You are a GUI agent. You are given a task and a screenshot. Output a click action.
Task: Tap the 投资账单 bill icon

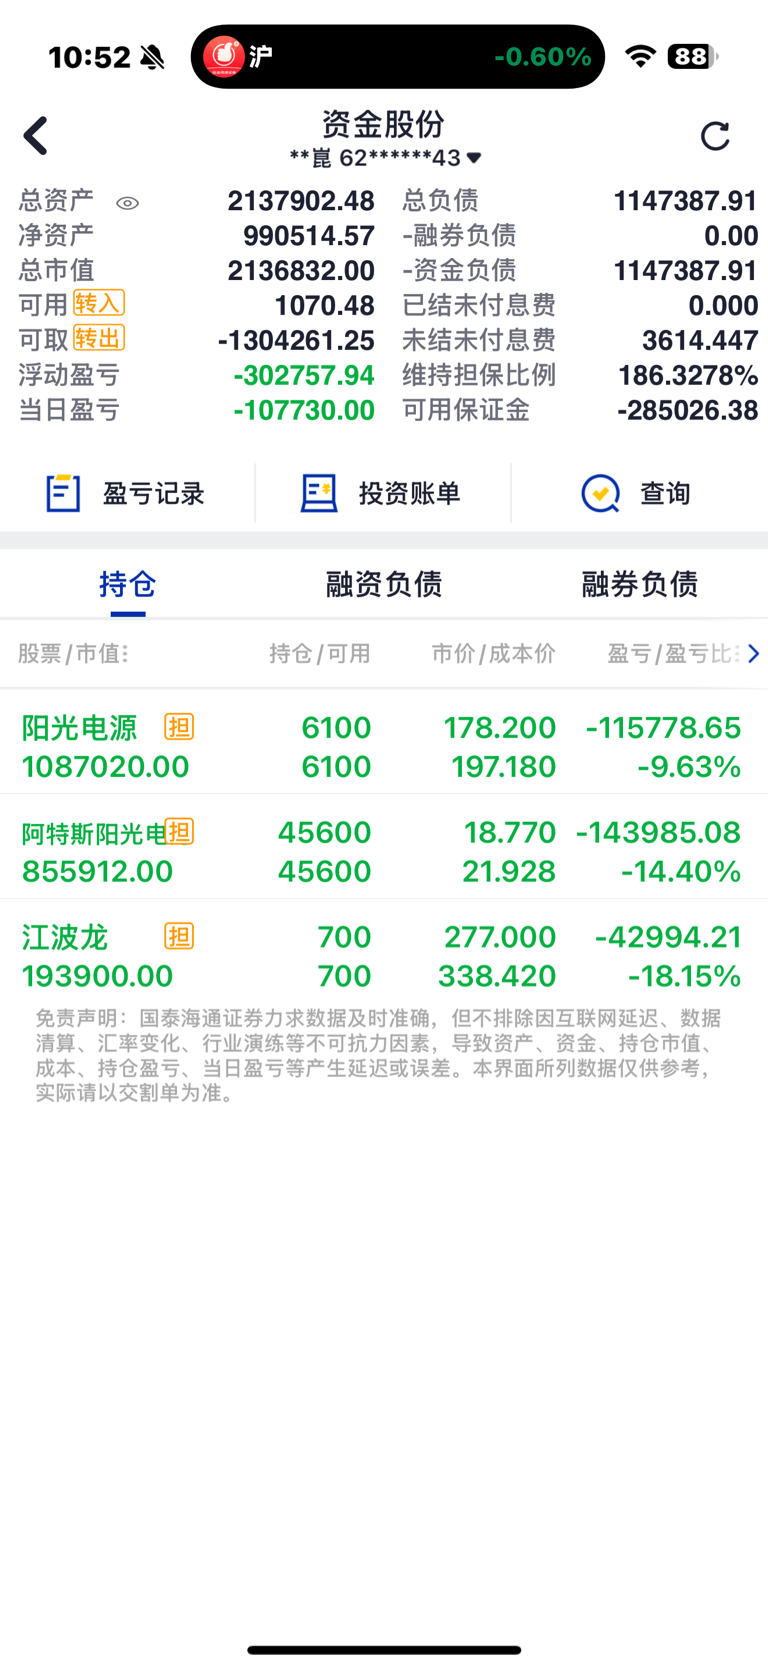(x=319, y=493)
